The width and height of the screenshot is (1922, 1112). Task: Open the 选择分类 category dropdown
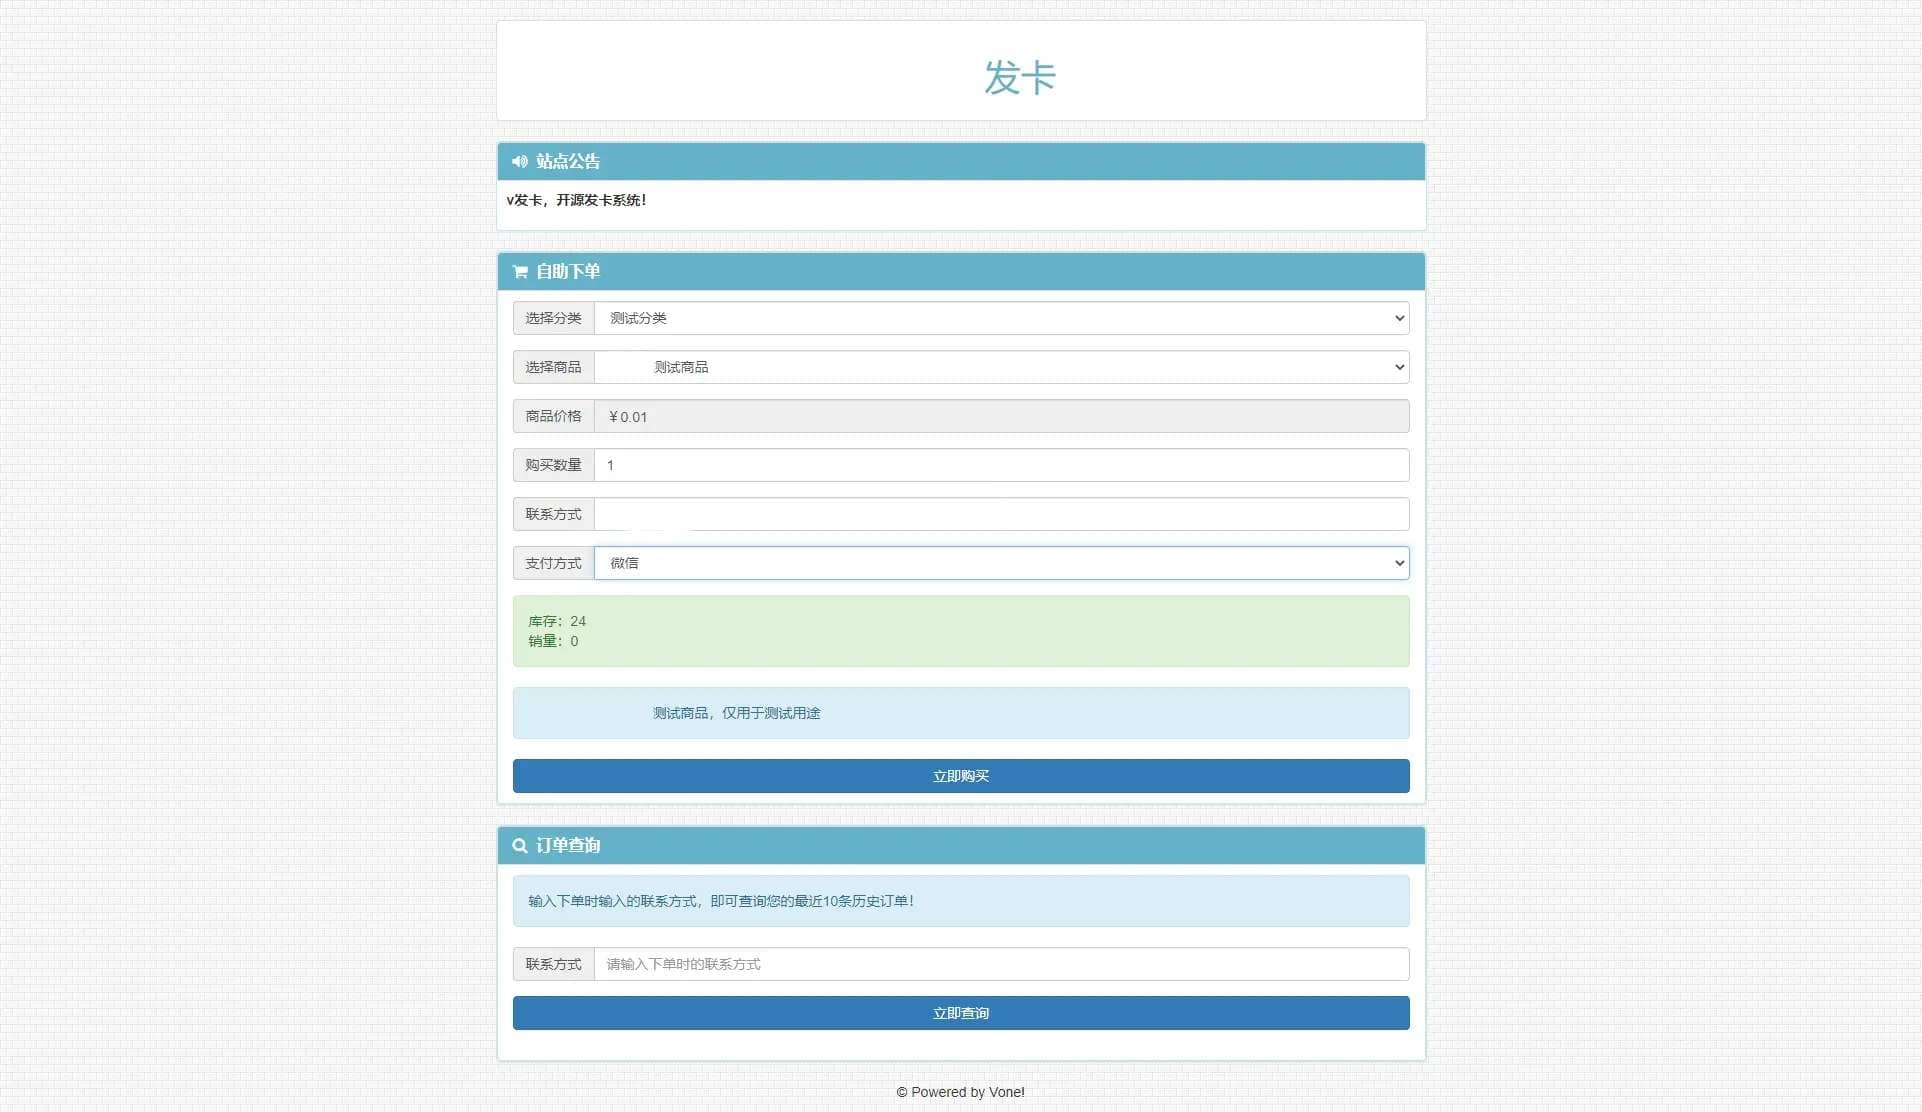pyautogui.click(x=1001, y=318)
